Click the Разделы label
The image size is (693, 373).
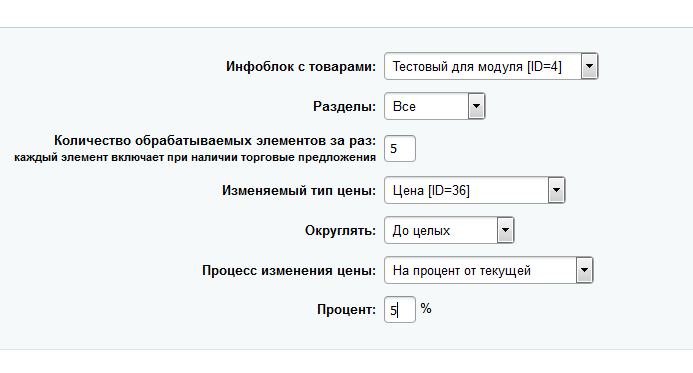(344, 107)
